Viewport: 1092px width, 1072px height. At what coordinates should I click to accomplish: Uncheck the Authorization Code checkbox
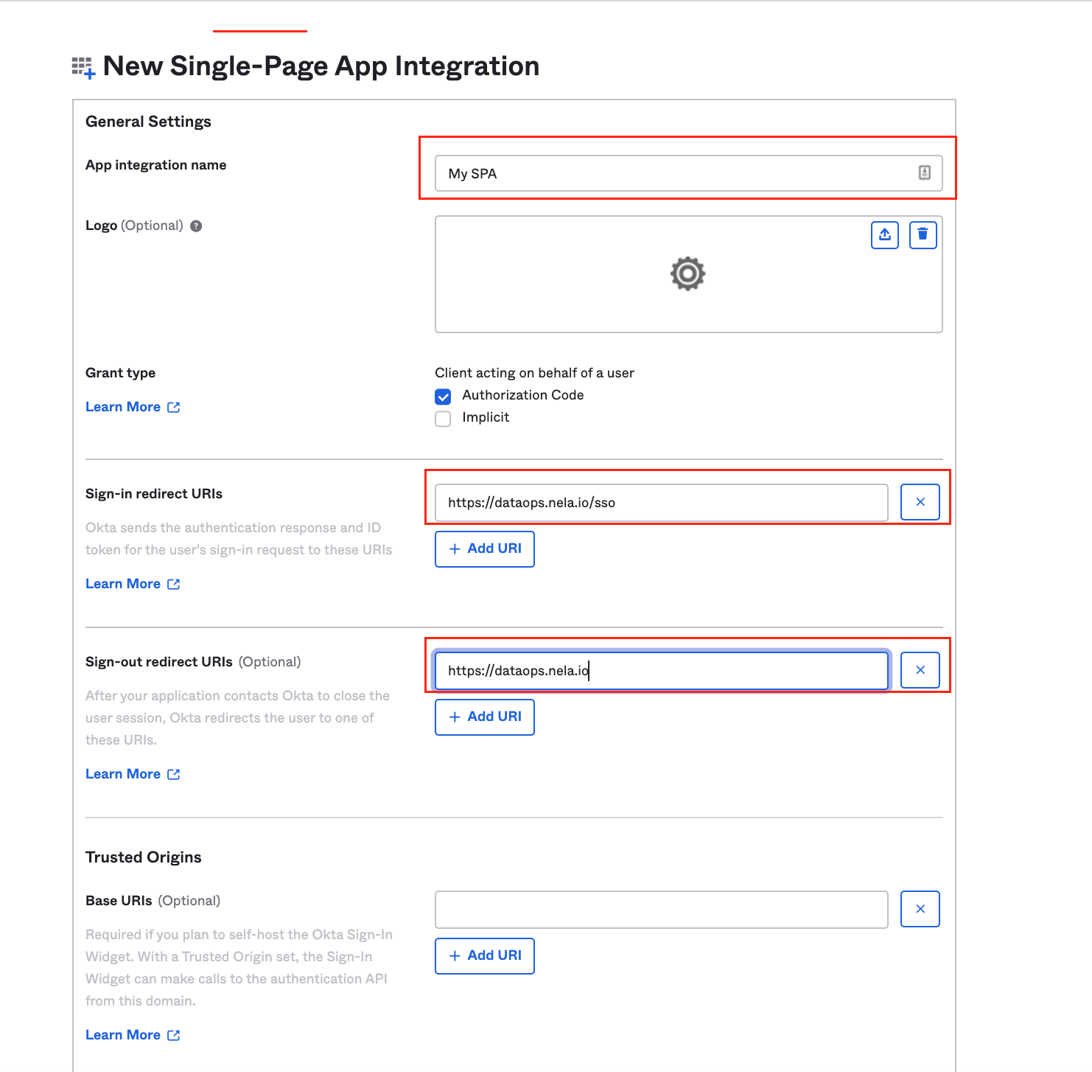tap(443, 396)
